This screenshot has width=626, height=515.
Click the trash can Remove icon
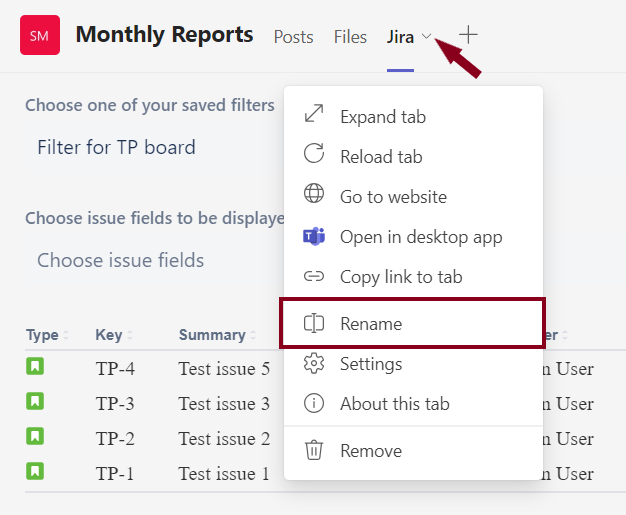point(314,451)
